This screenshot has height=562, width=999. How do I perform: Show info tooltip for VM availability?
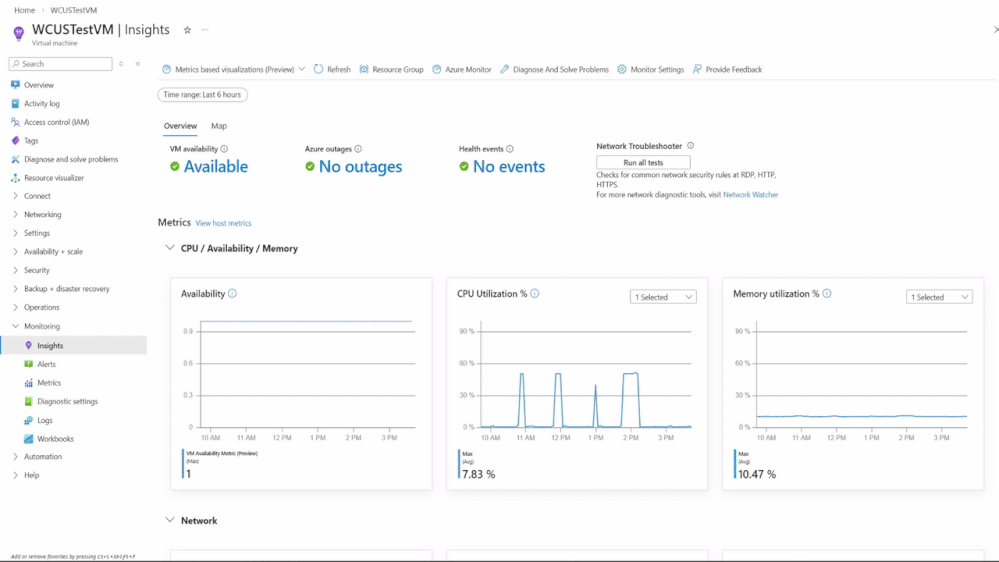coord(224,149)
